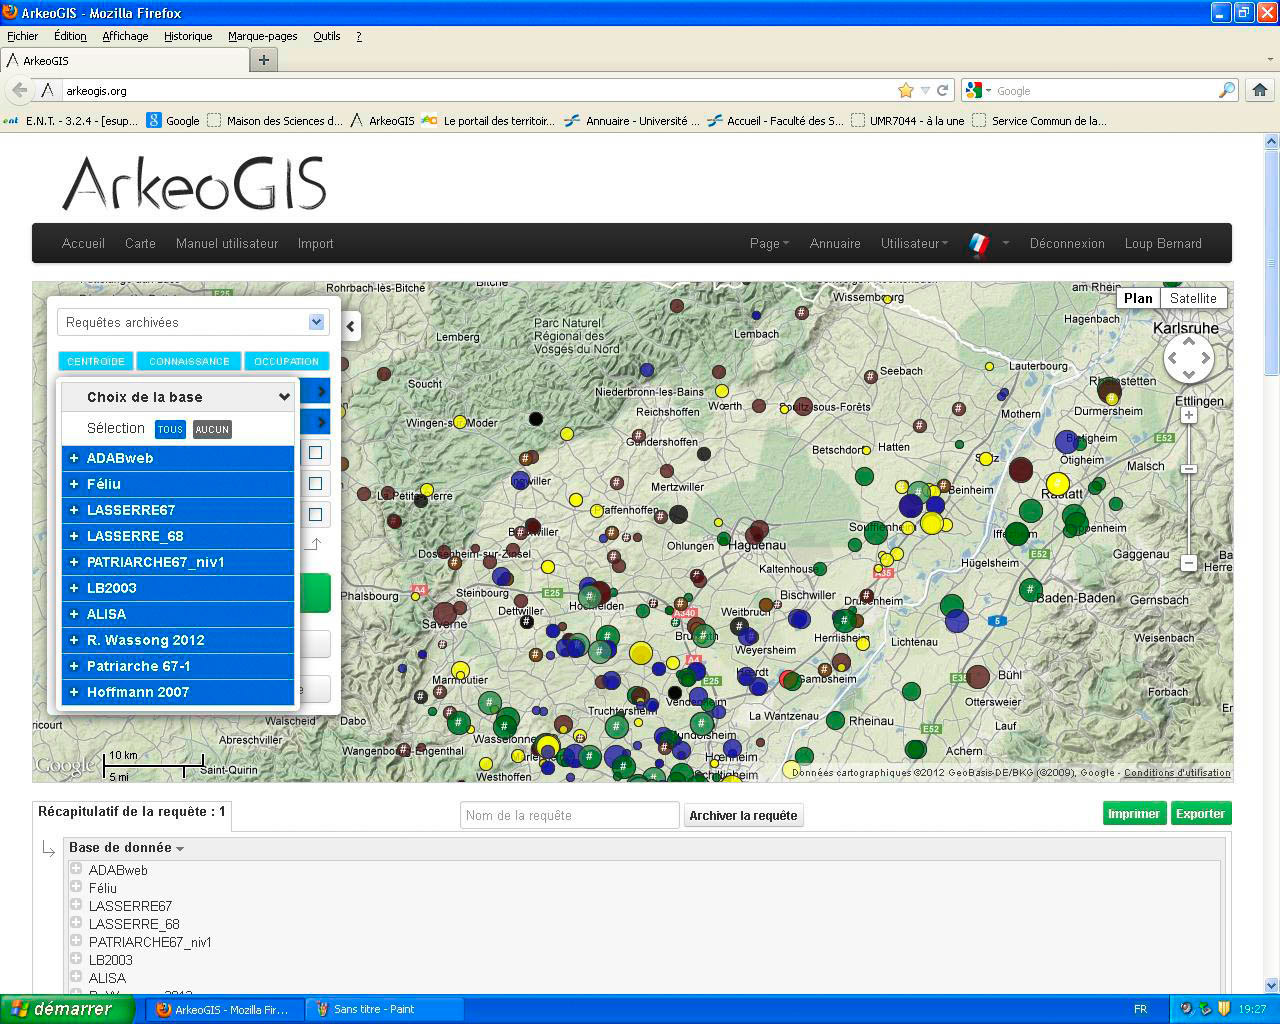The height and width of the screenshot is (1024, 1280).
Task: Open the Fichier menu
Action: coord(22,36)
